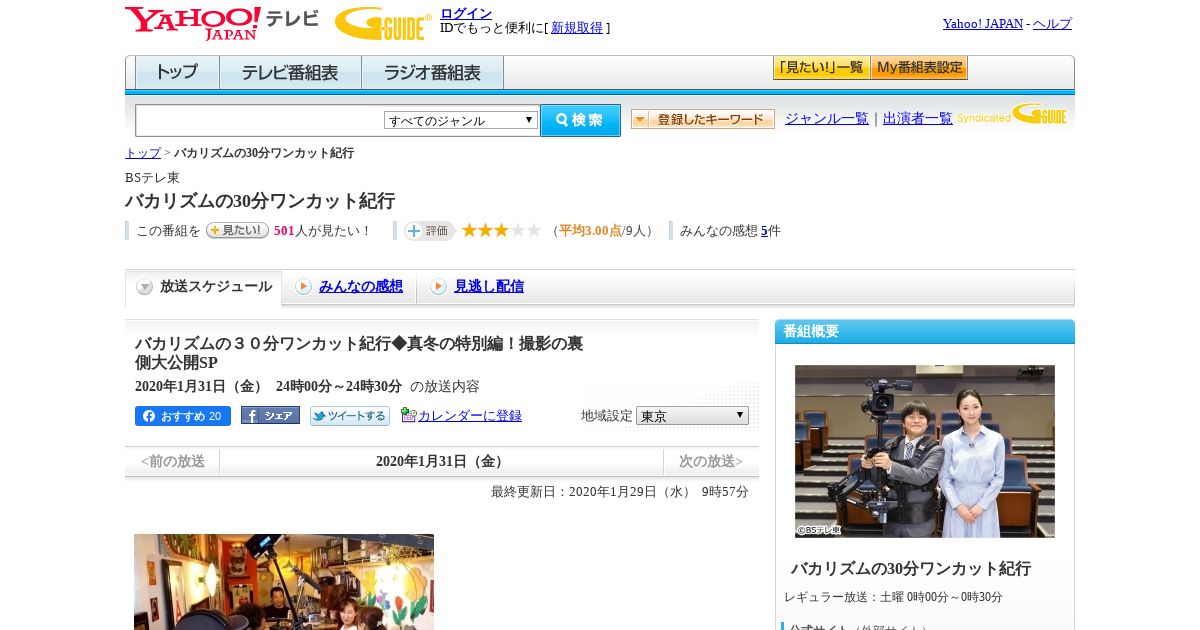The image size is (1200, 630).
Task: Open the restaurant filming scene photo
Action: click(x=284, y=582)
